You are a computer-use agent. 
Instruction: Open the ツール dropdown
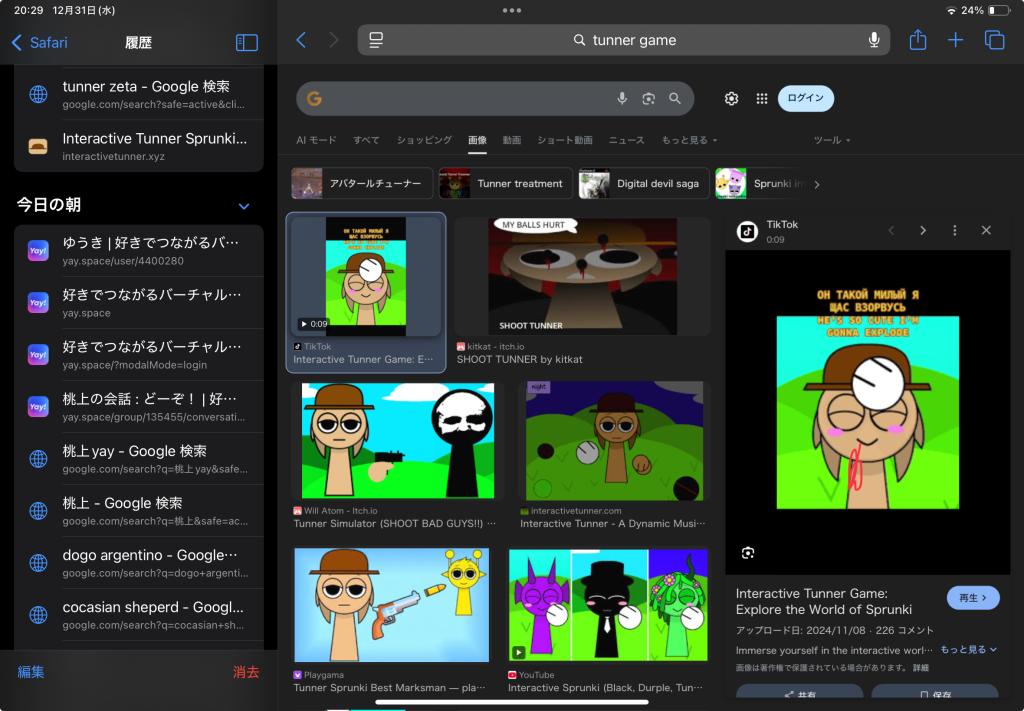831,140
